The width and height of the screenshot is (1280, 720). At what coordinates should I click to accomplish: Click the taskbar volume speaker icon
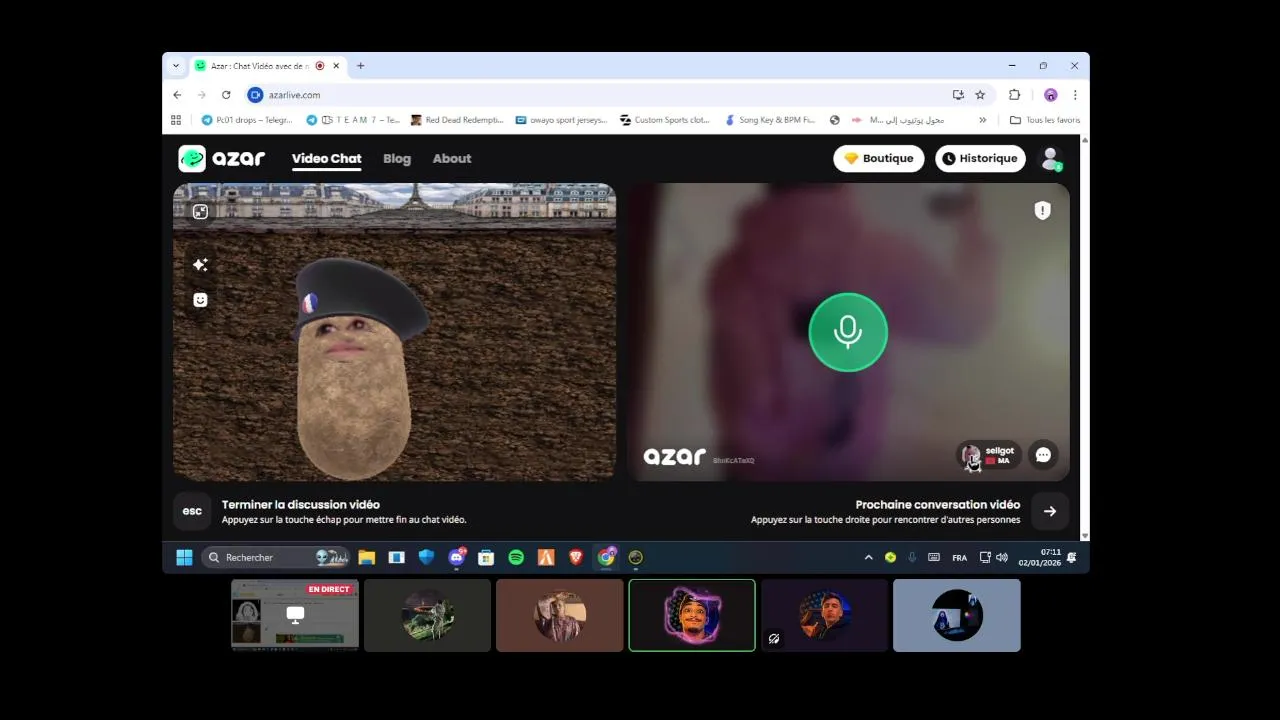tap(1002, 558)
